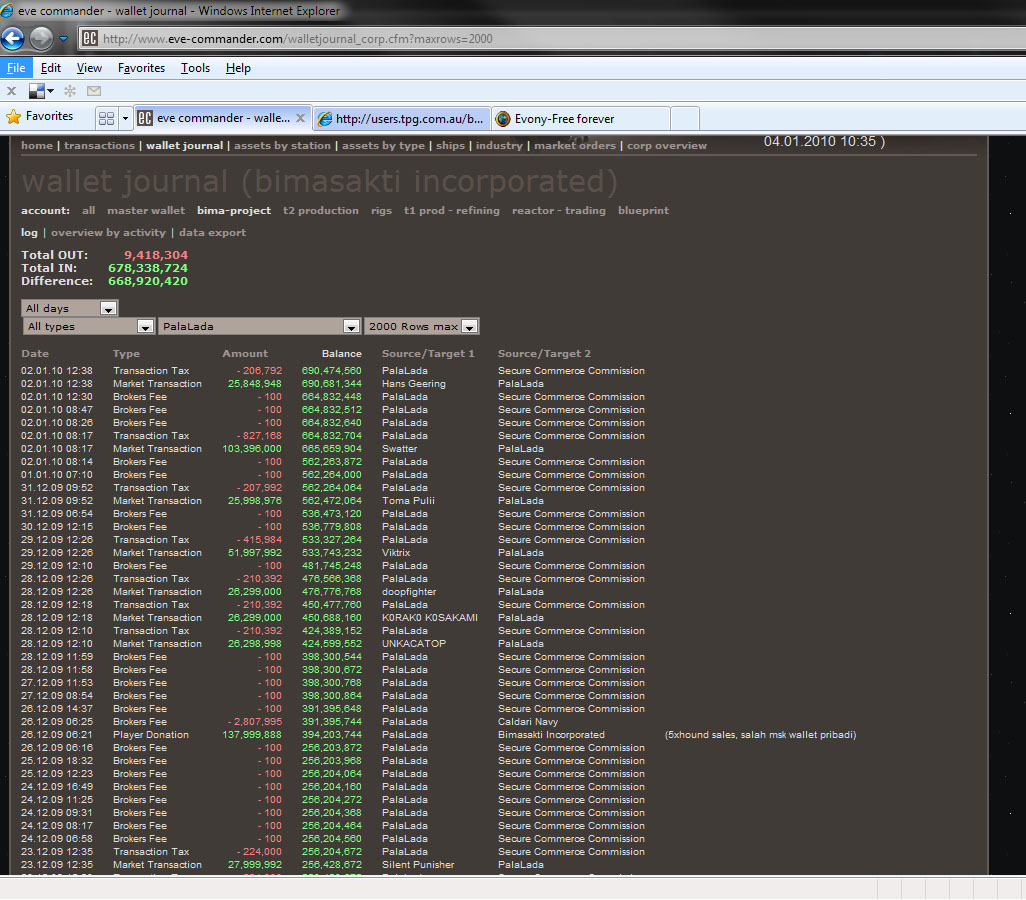The width and height of the screenshot is (1026, 900).
Task: Click the UNKACATOP source entry
Action: click(x=414, y=643)
